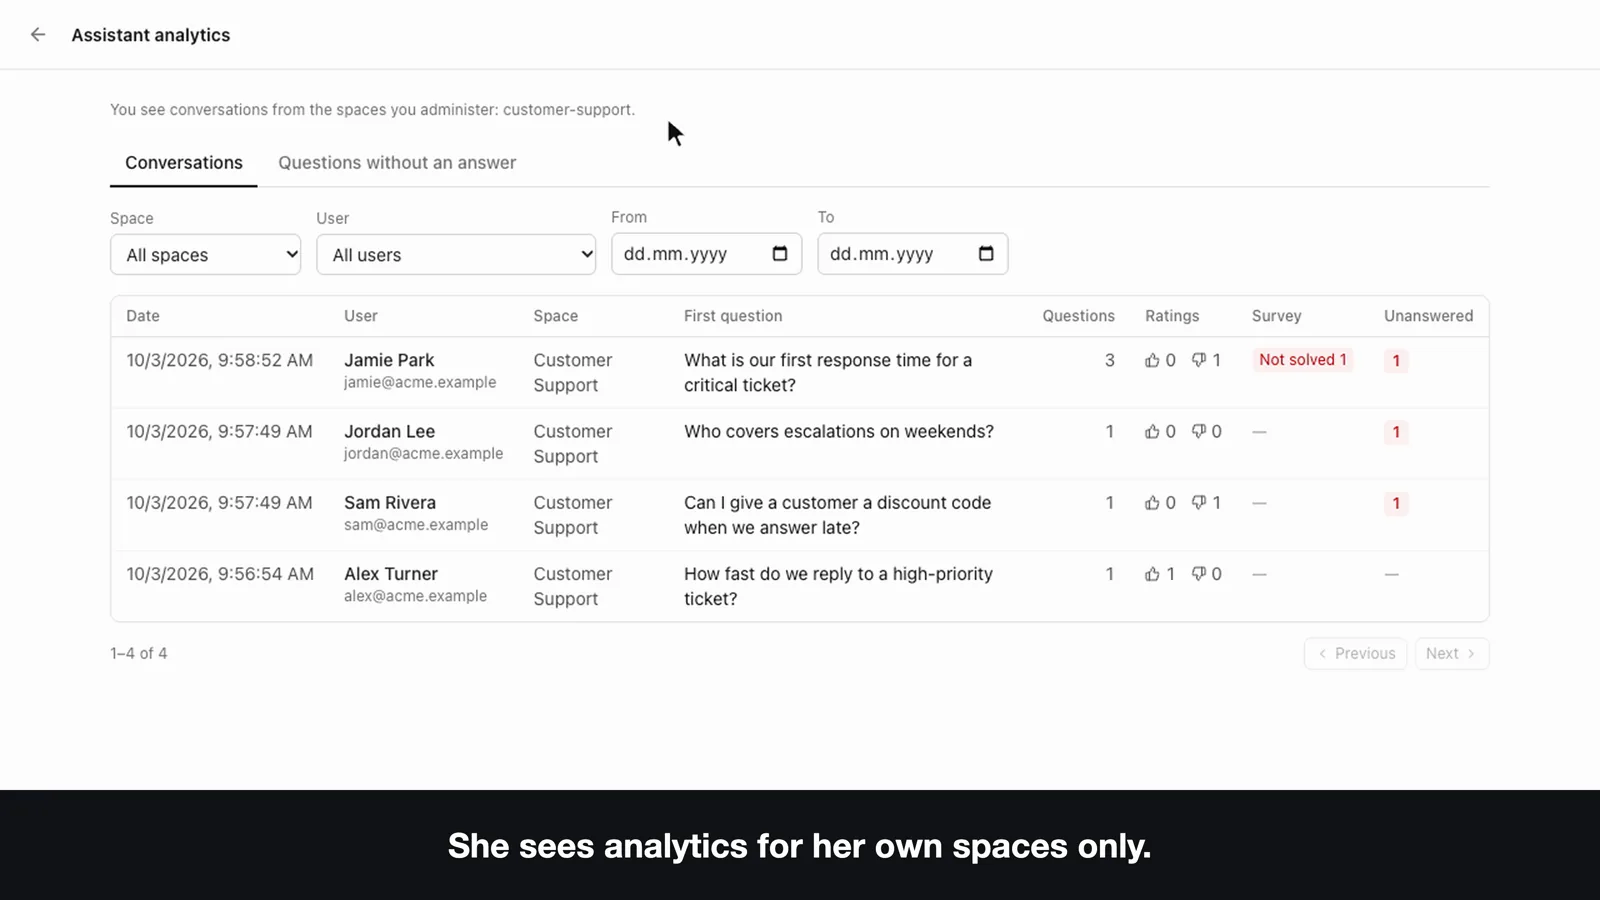Click the Next page button
The width and height of the screenshot is (1600, 900).
(1451, 654)
